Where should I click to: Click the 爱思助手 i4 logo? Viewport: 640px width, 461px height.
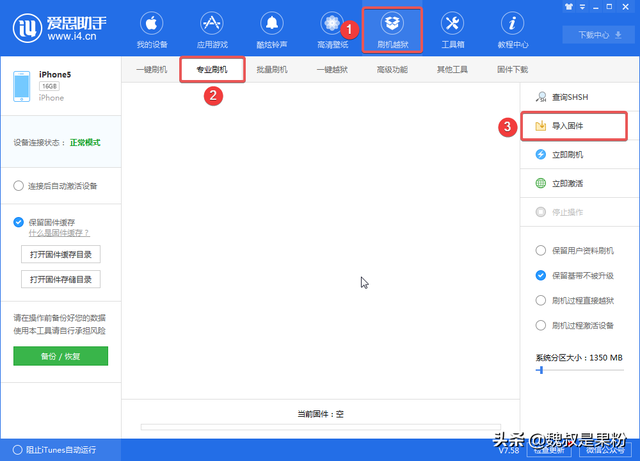click(27, 28)
